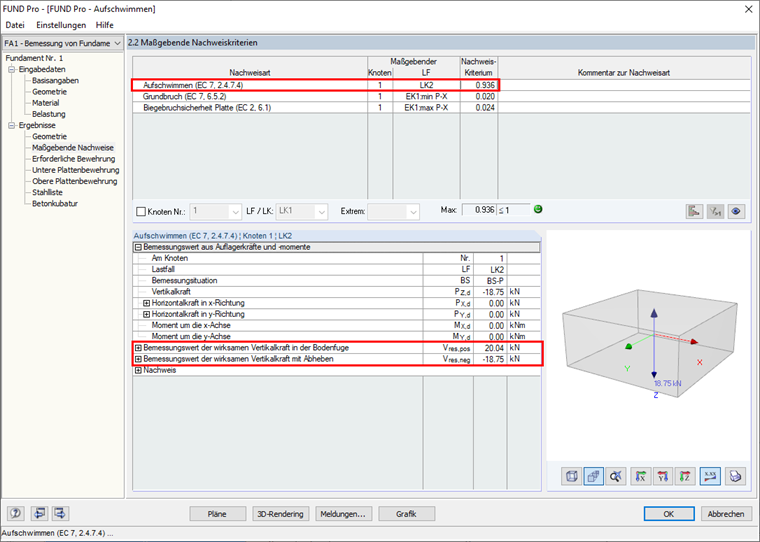Select Belastung in the tree
Viewport: 760px width, 542px height.
tap(48, 114)
